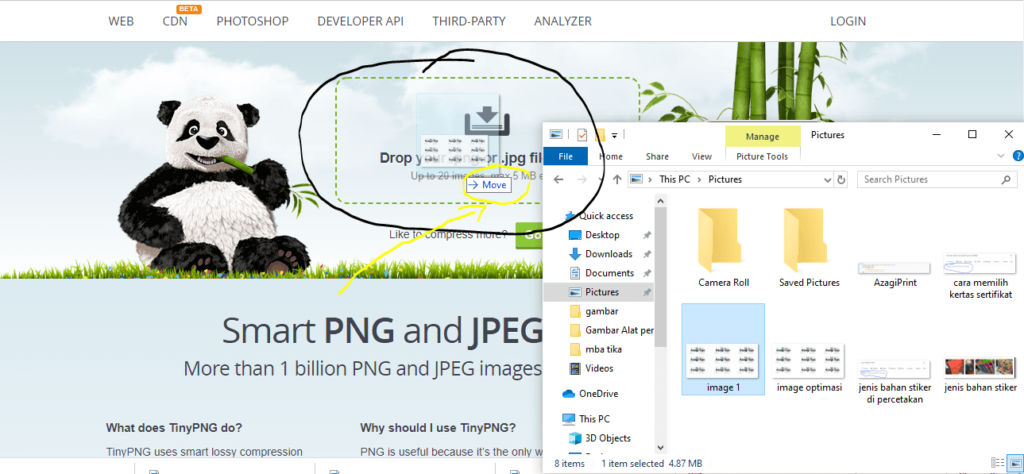This screenshot has height=474, width=1024.
Task: Select the jenis bahan stiker file
Action: (x=980, y=374)
